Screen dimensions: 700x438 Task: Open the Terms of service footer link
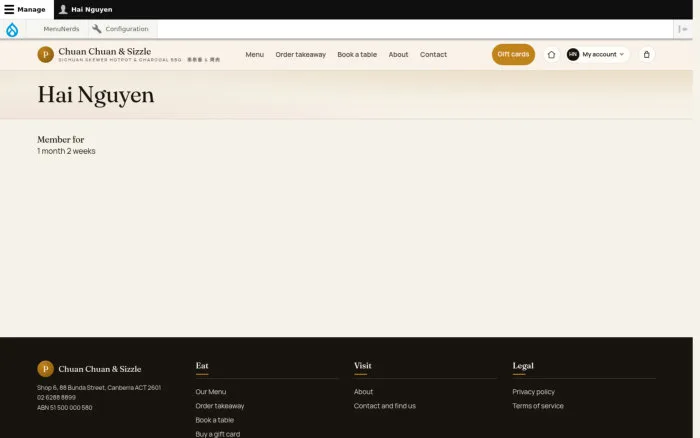tap(538, 406)
